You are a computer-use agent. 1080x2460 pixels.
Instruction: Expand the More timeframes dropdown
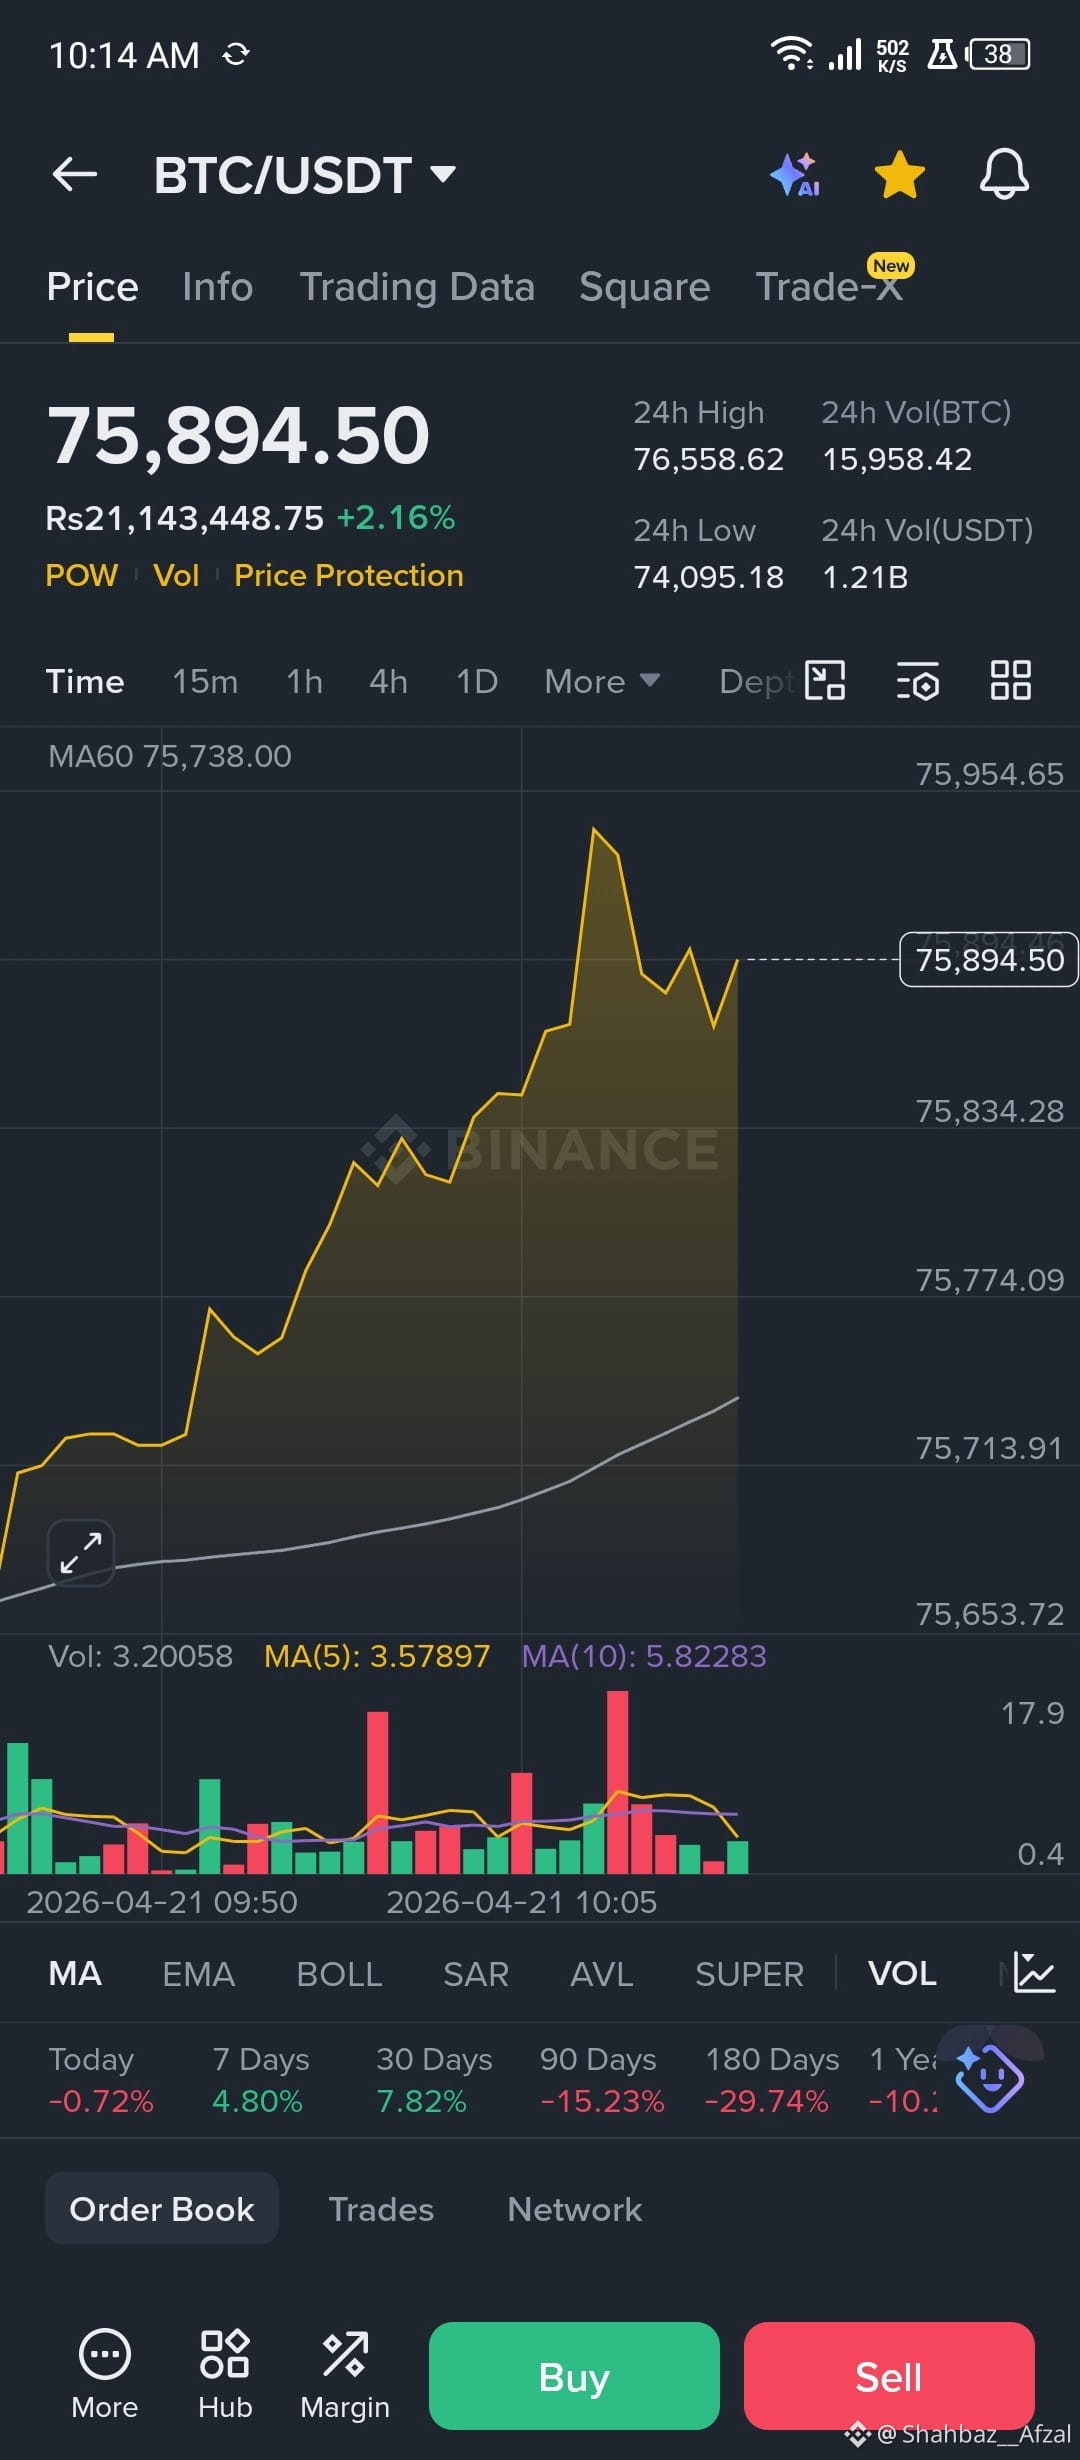tap(602, 682)
